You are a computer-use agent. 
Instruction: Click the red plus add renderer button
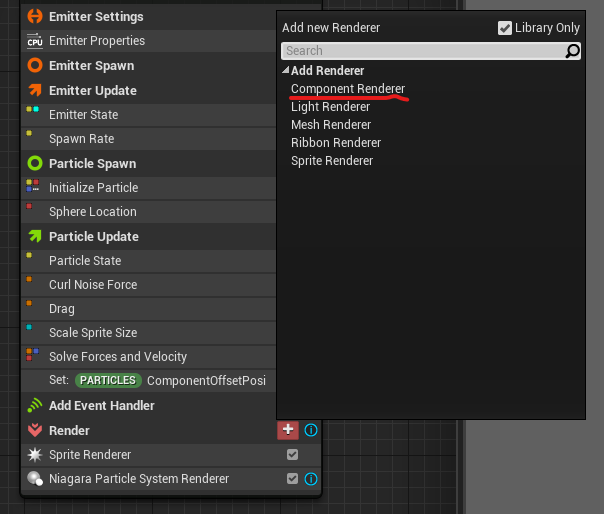point(288,430)
